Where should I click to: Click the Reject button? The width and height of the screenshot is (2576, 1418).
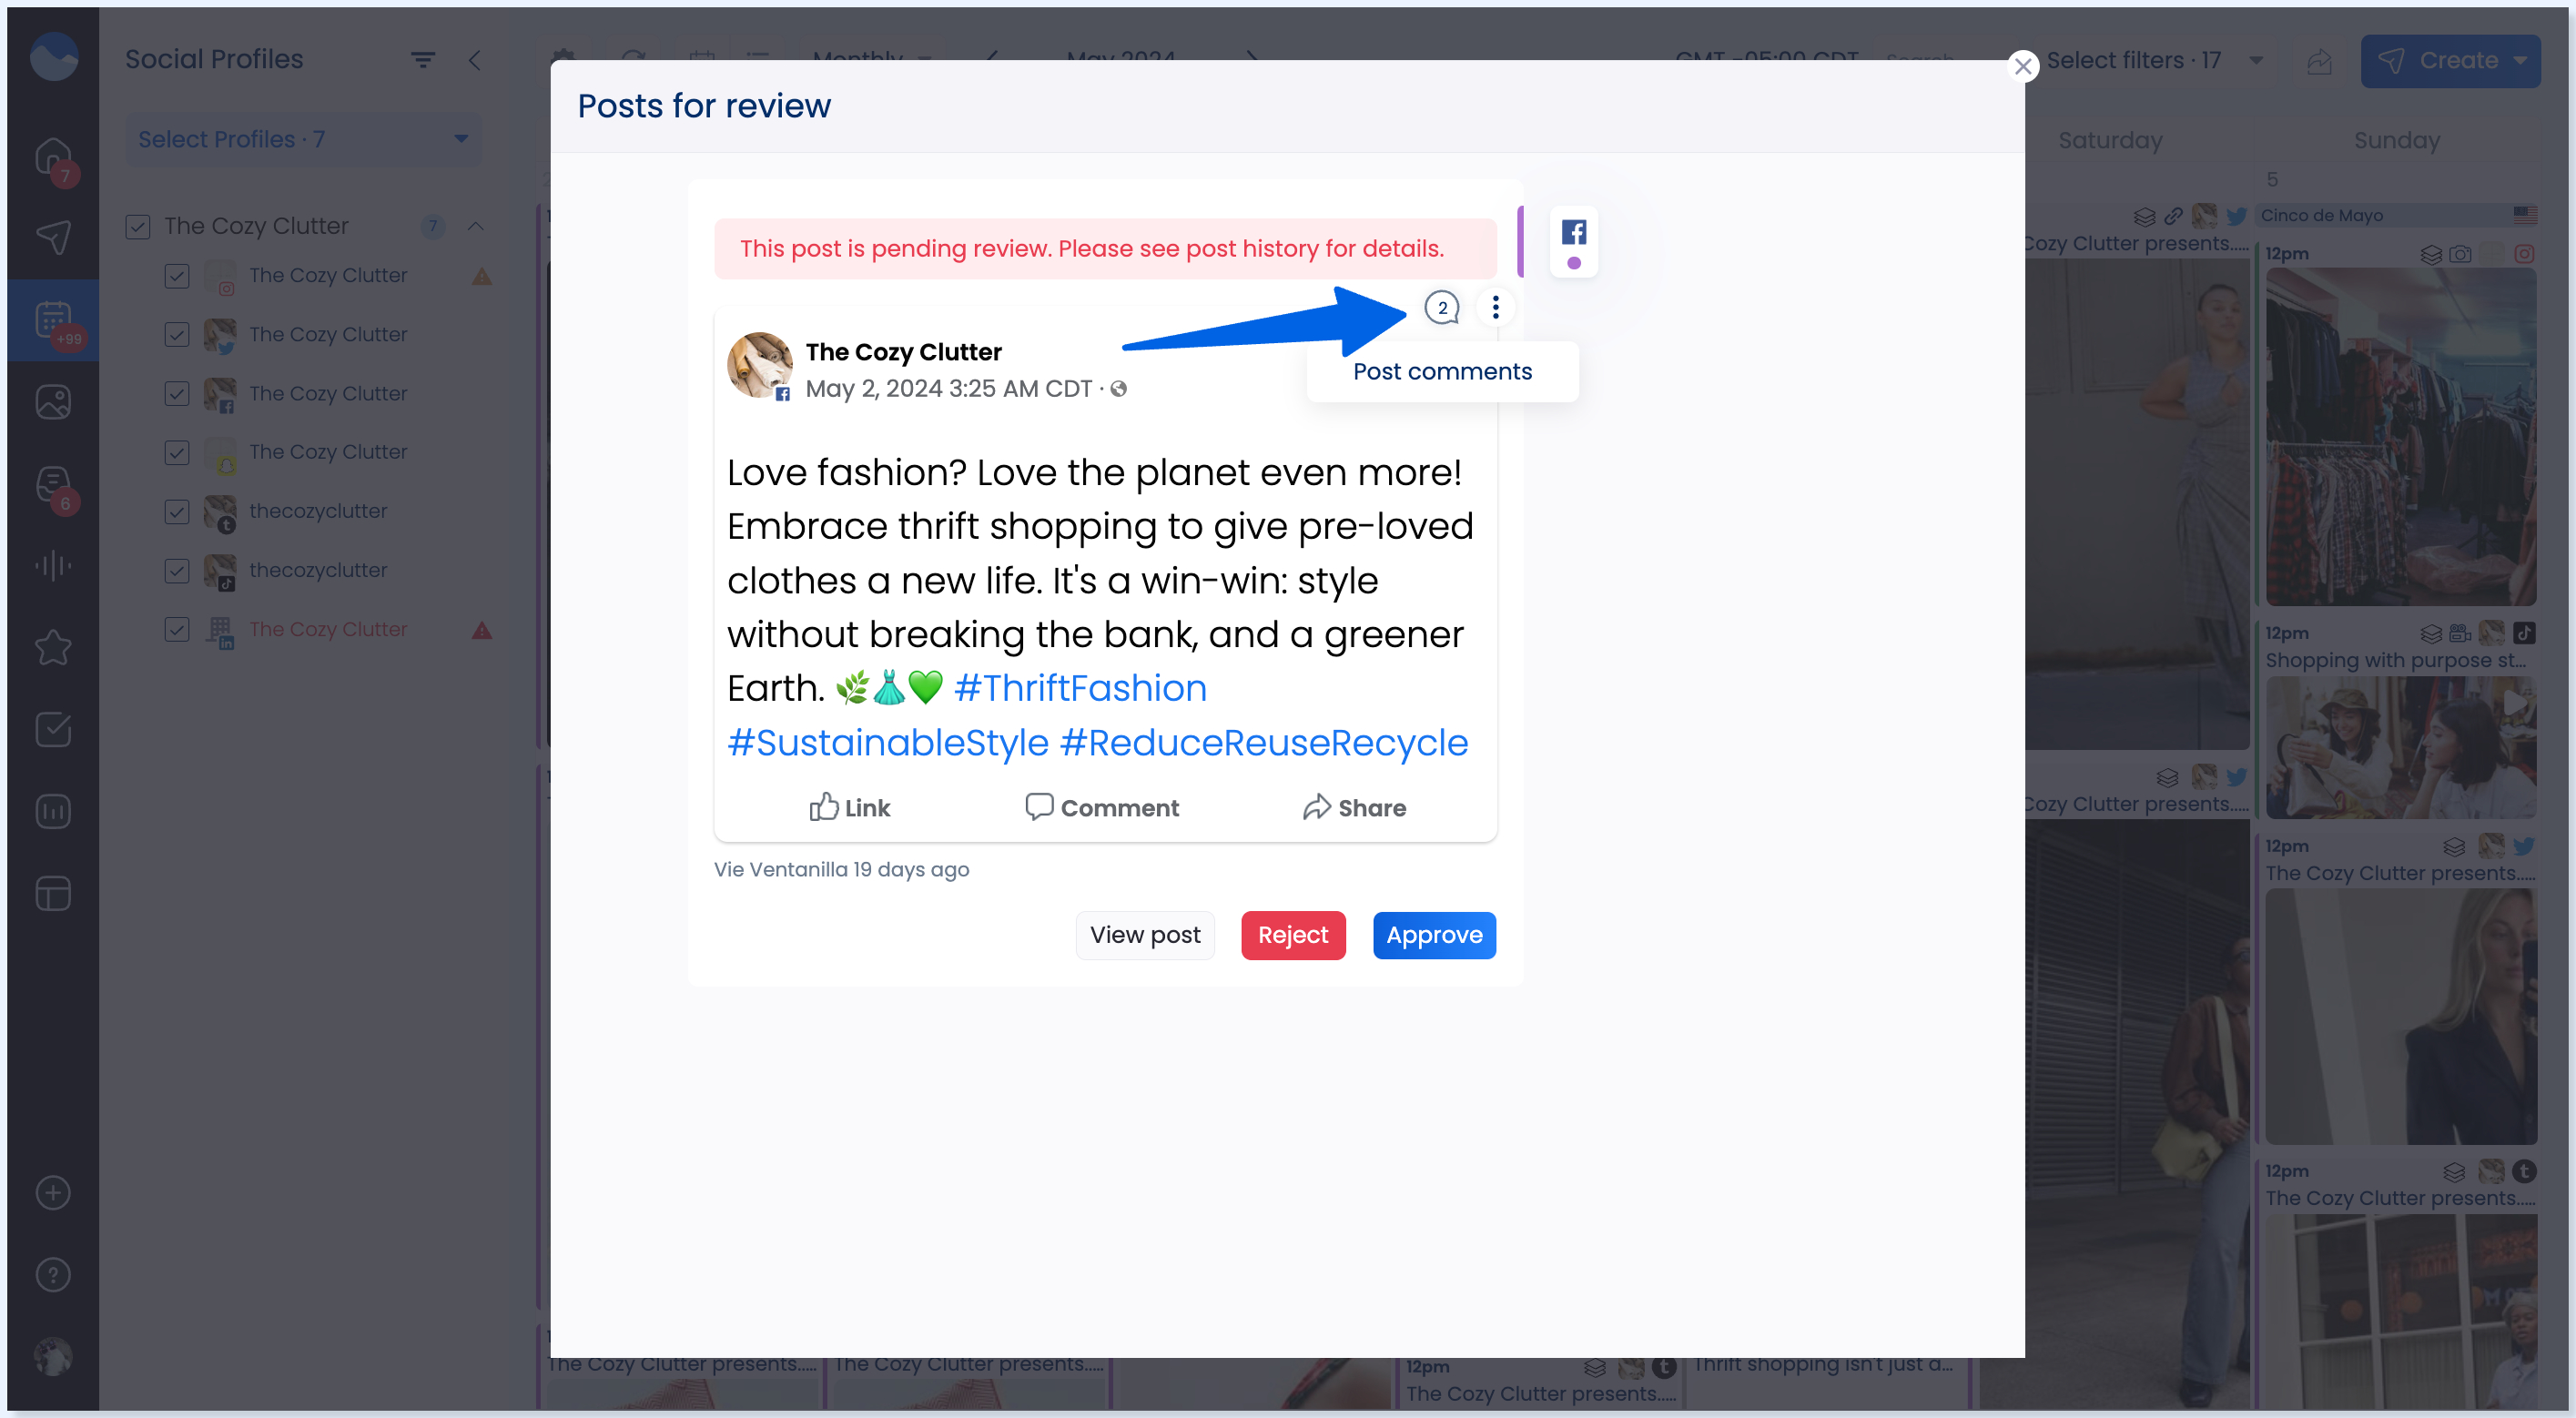coord(1293,935)
